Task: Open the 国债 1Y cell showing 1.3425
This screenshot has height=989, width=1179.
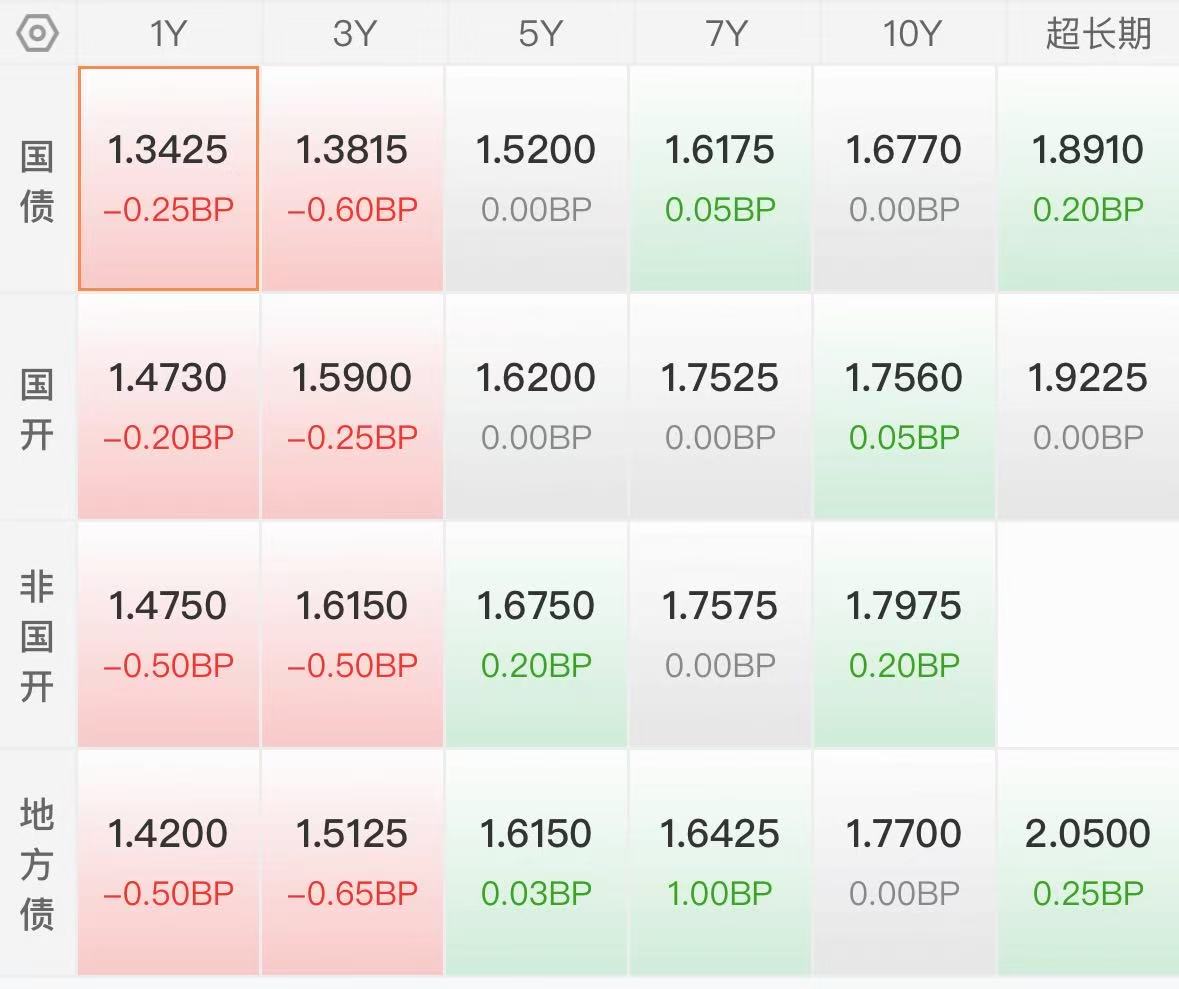Action: pos(168,178)
